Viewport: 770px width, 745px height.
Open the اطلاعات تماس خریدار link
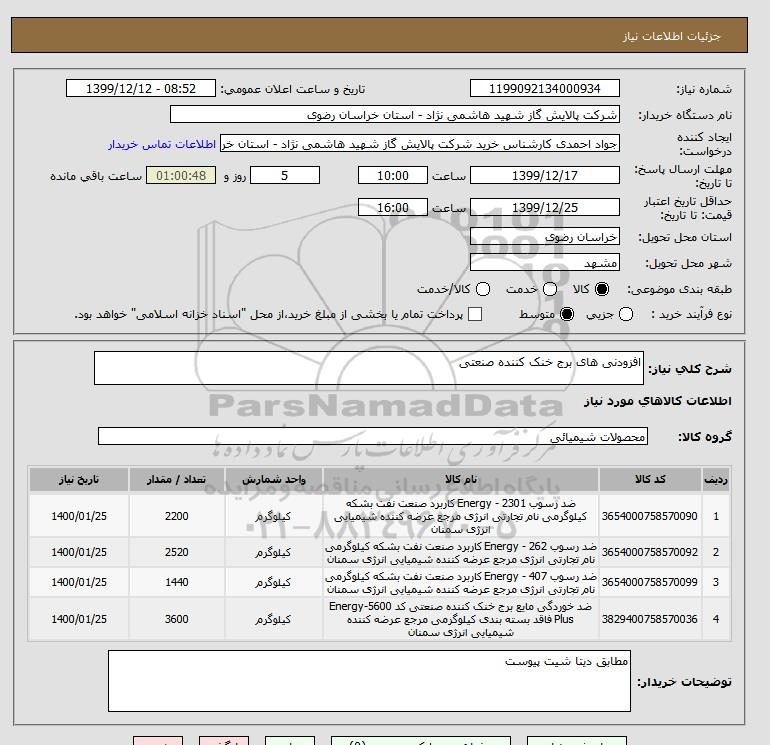click(162, 144)
